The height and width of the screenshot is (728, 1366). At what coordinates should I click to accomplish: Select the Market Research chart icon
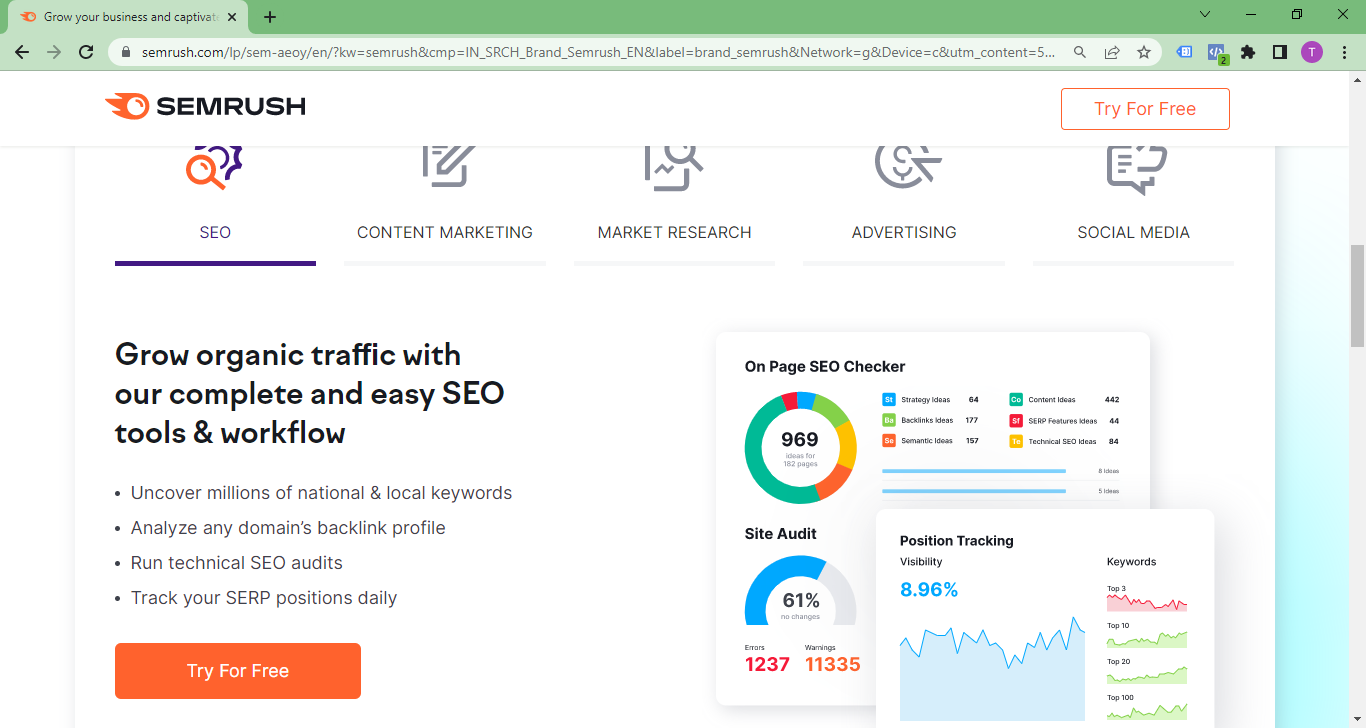pos(674,168)
